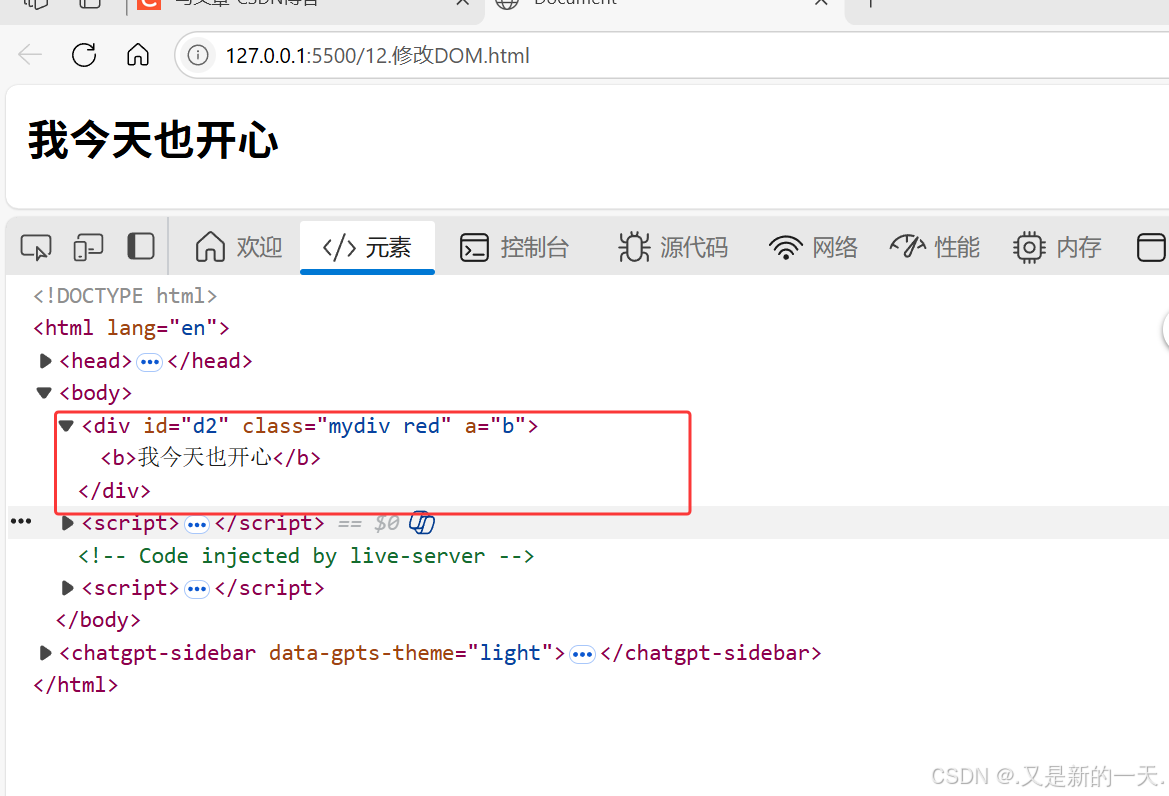Click the a="b" attribute
The height and width of the screenshot is (796, 1169).
click(x=496, y=426)
